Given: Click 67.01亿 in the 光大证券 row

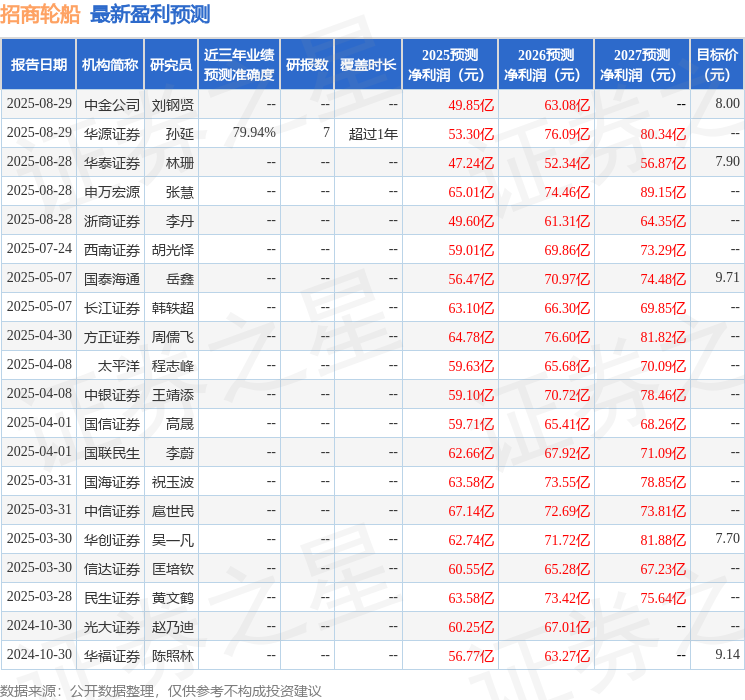Looking at the screenshot, I should pos(567,626).
